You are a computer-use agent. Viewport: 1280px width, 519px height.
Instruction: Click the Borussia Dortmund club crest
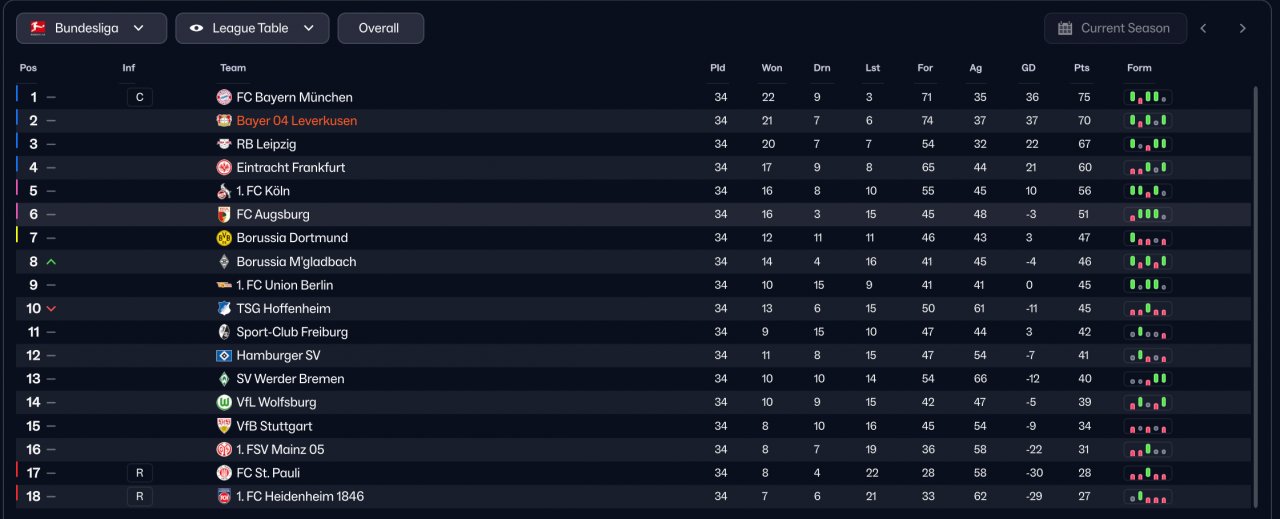(x=224, y=238)
